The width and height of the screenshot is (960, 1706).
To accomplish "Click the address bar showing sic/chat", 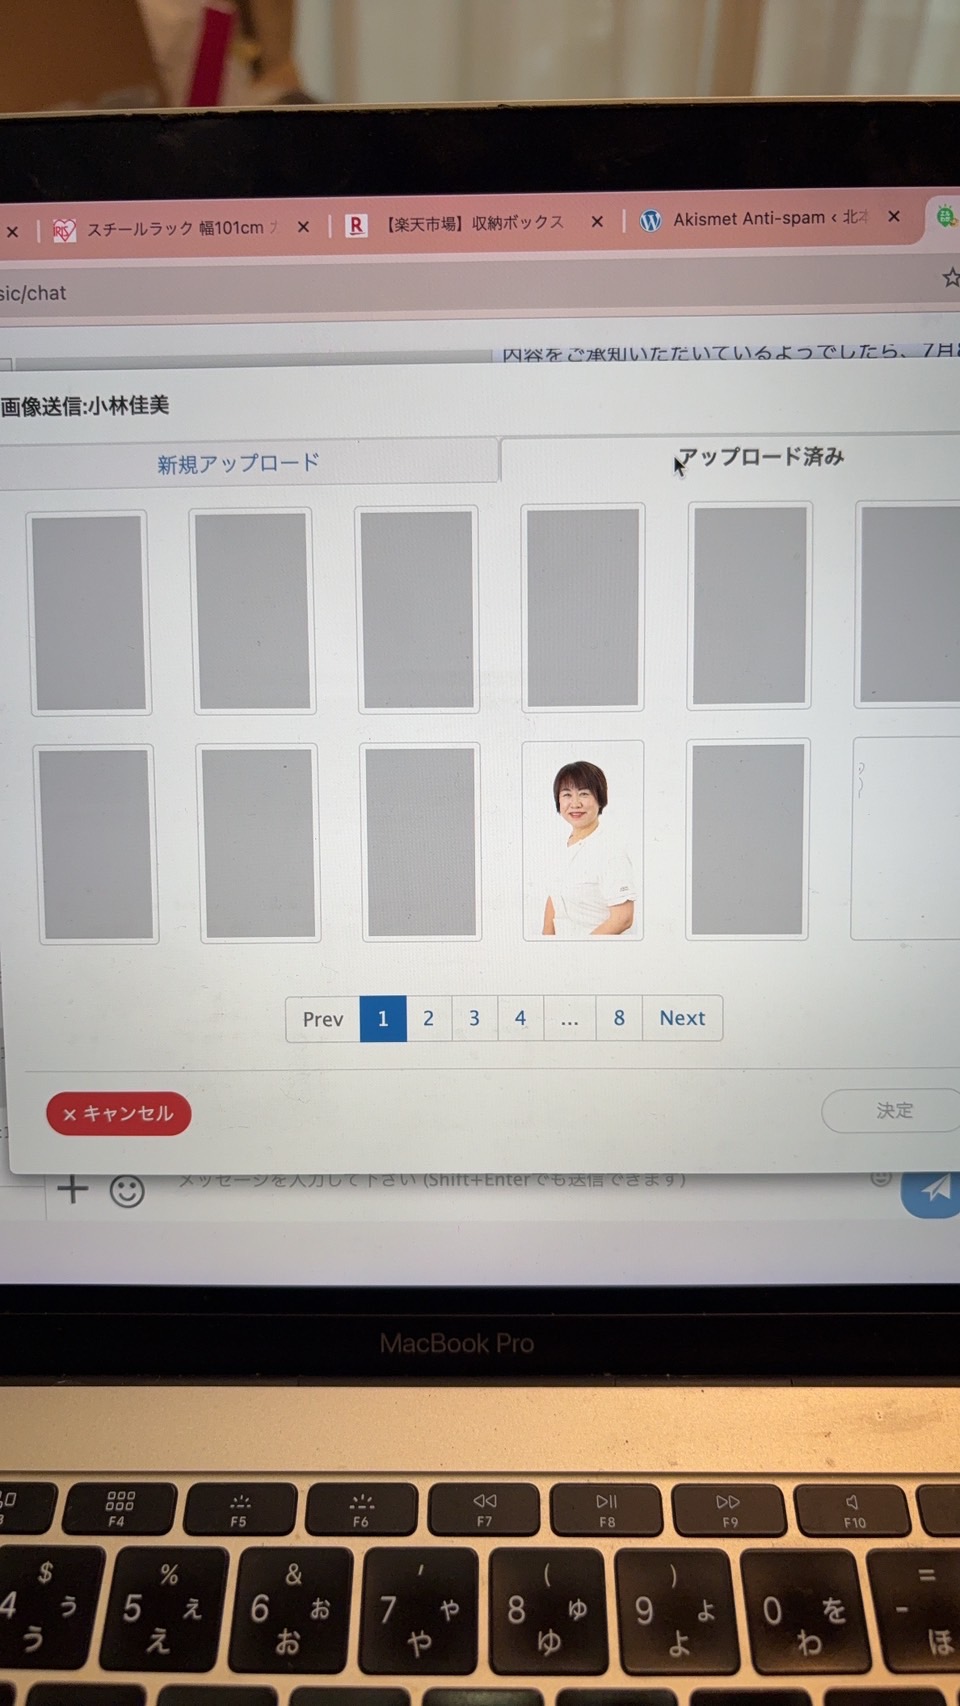I will click(470, 290).
